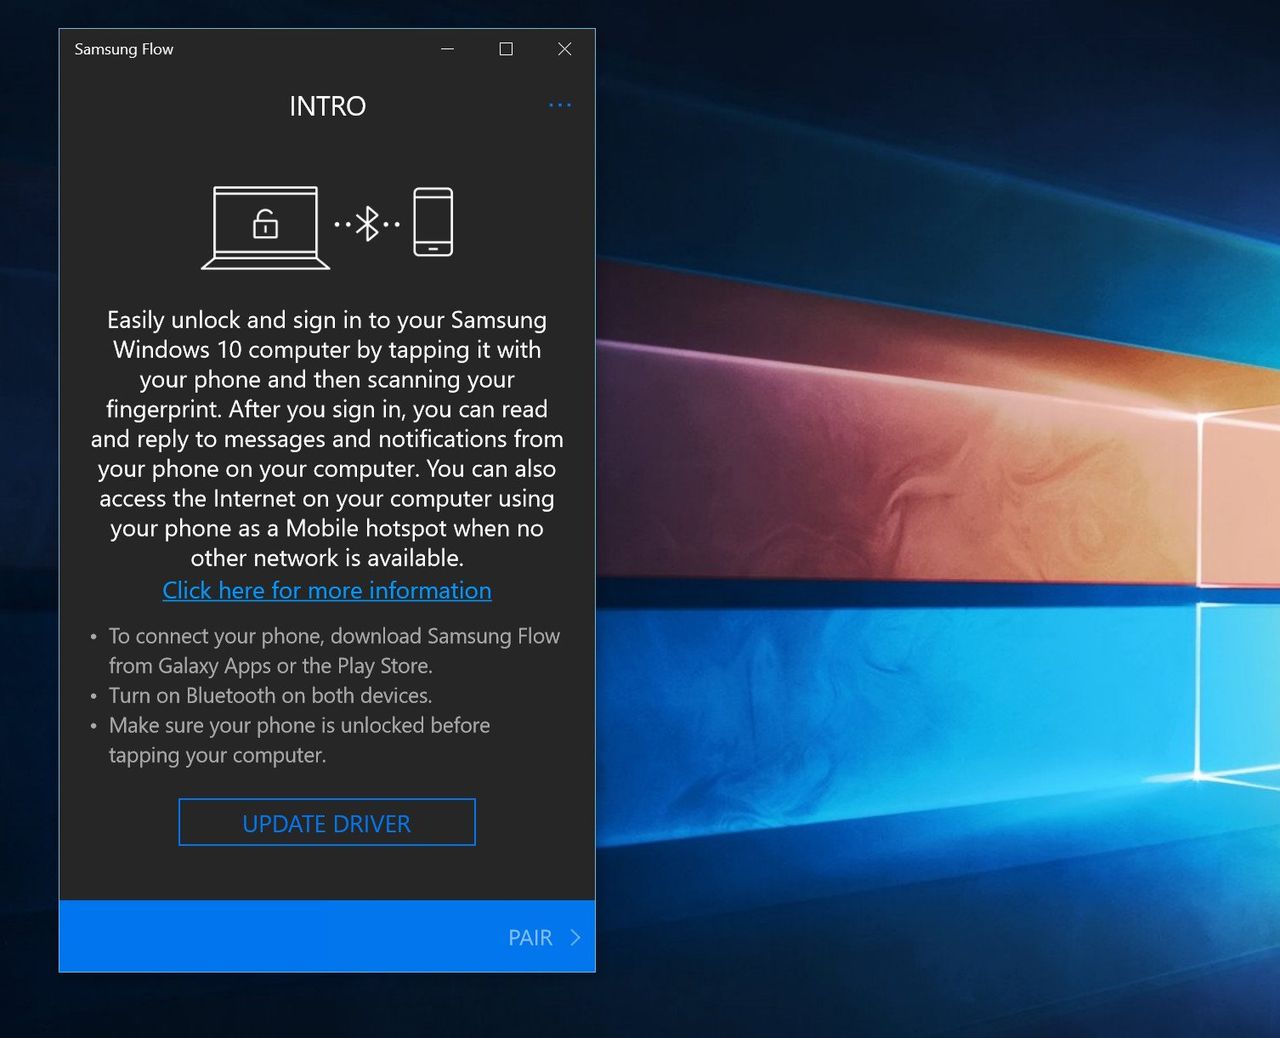This screenshot has height=1038, width=1280.
Task: Open the three-dot more options menu
Action: point(560,105)
